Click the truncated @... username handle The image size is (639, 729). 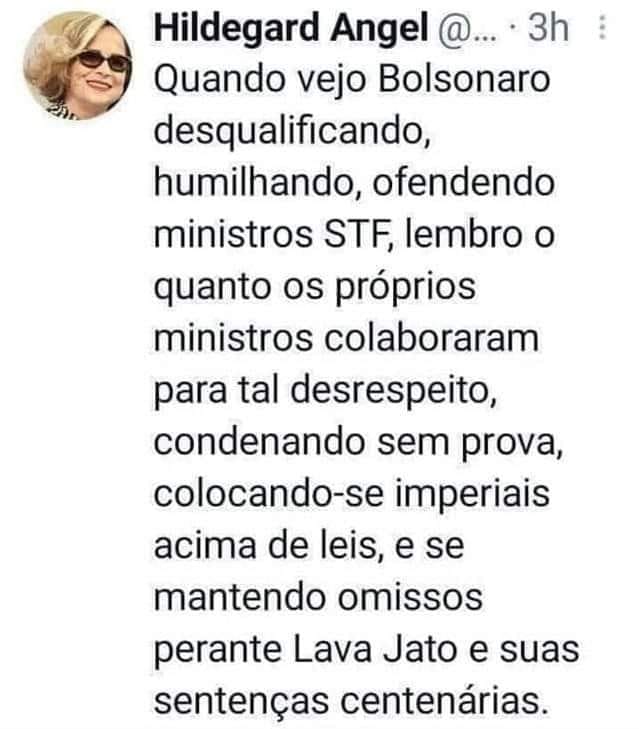[x=467, y=29]
